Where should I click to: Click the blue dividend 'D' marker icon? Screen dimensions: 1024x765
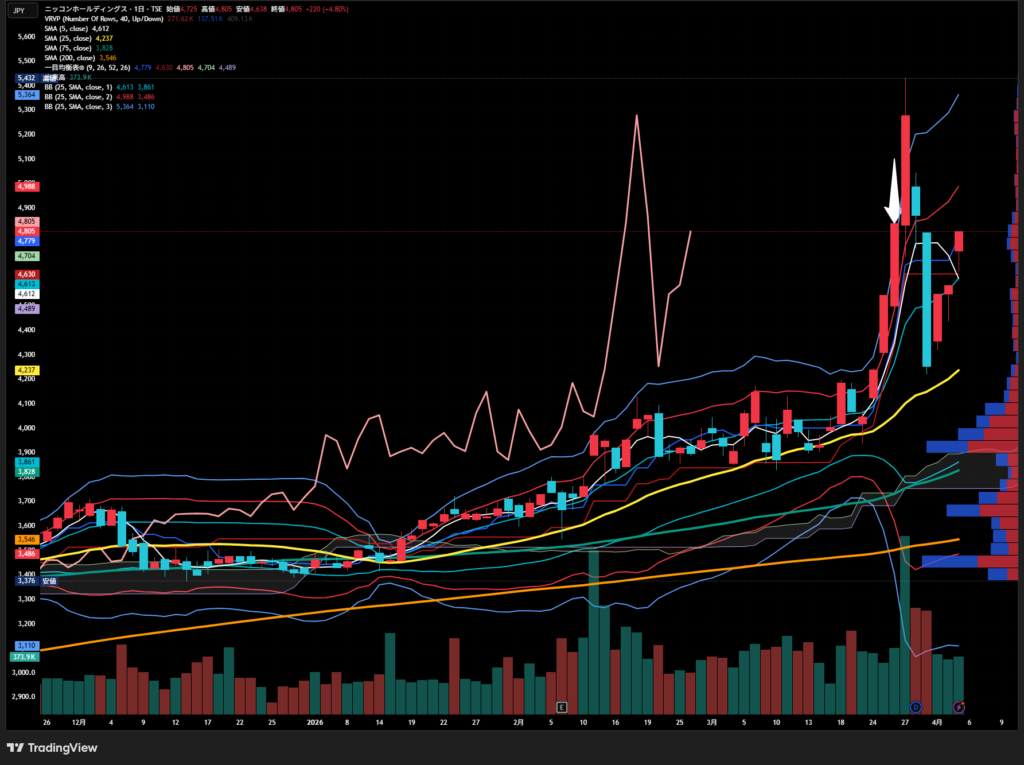pyautogui.click(x=915, y=707)
